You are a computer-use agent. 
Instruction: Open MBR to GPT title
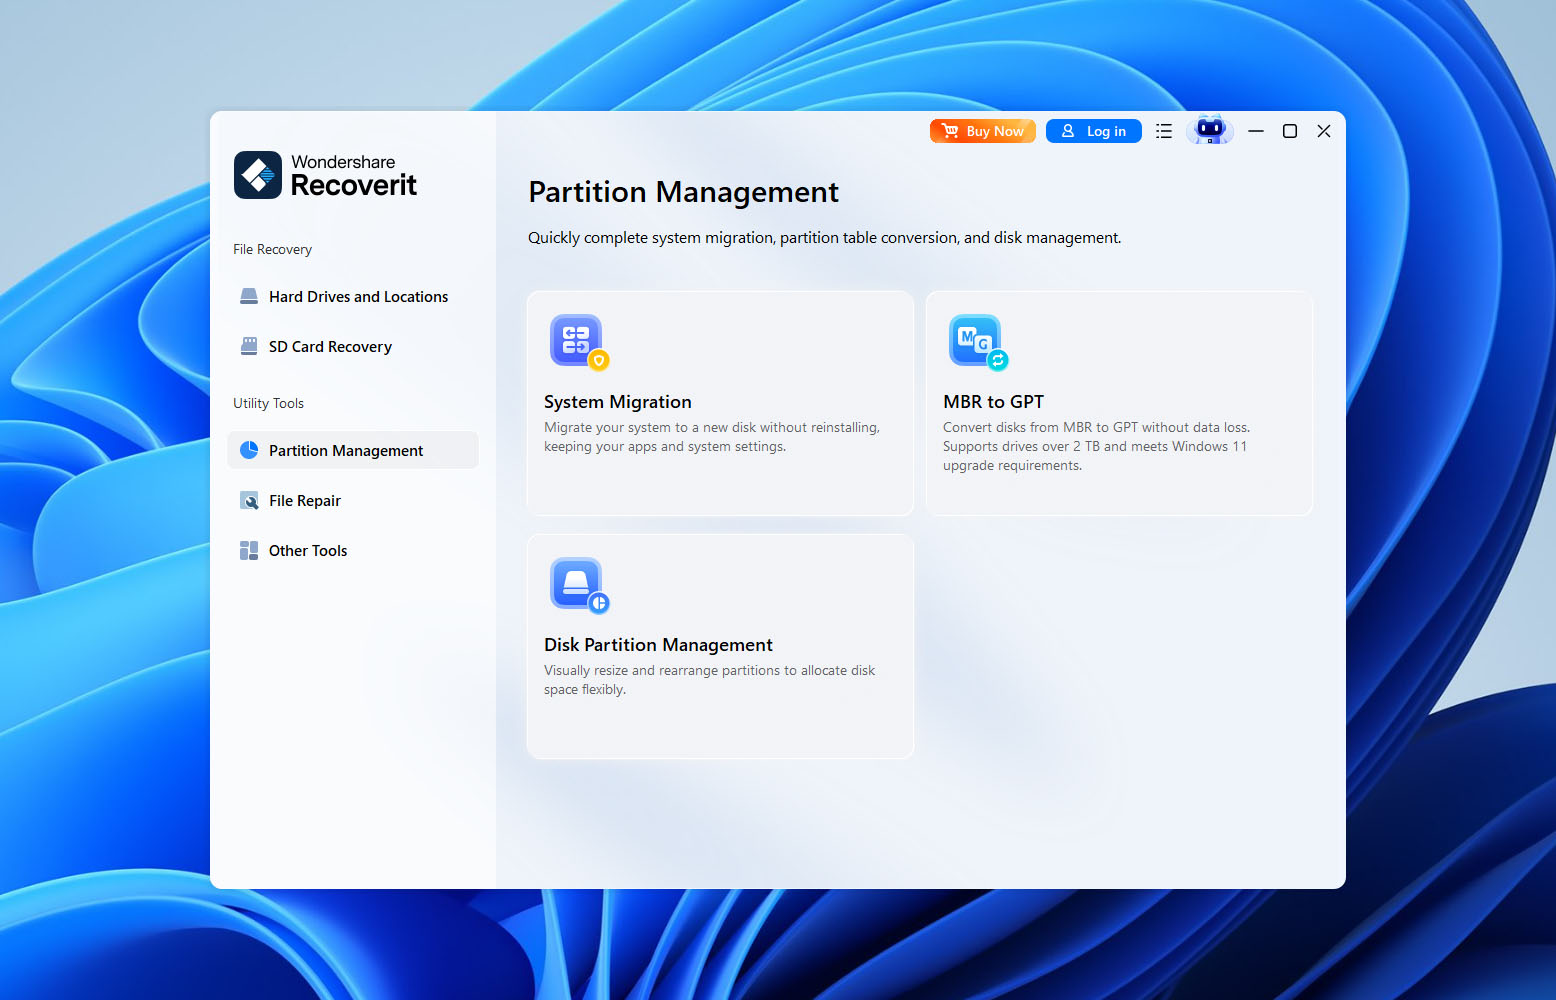993,402
